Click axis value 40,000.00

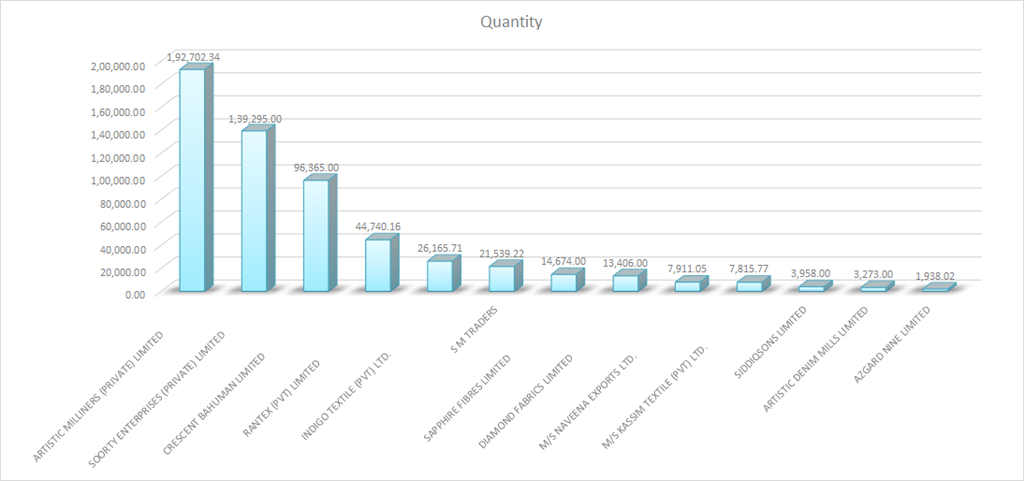122,248
